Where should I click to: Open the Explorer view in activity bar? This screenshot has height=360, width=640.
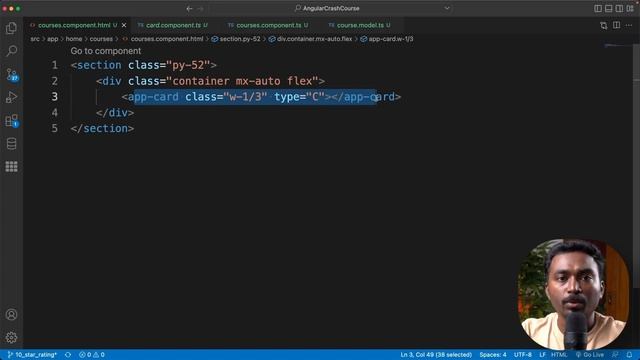coord(11,28)
